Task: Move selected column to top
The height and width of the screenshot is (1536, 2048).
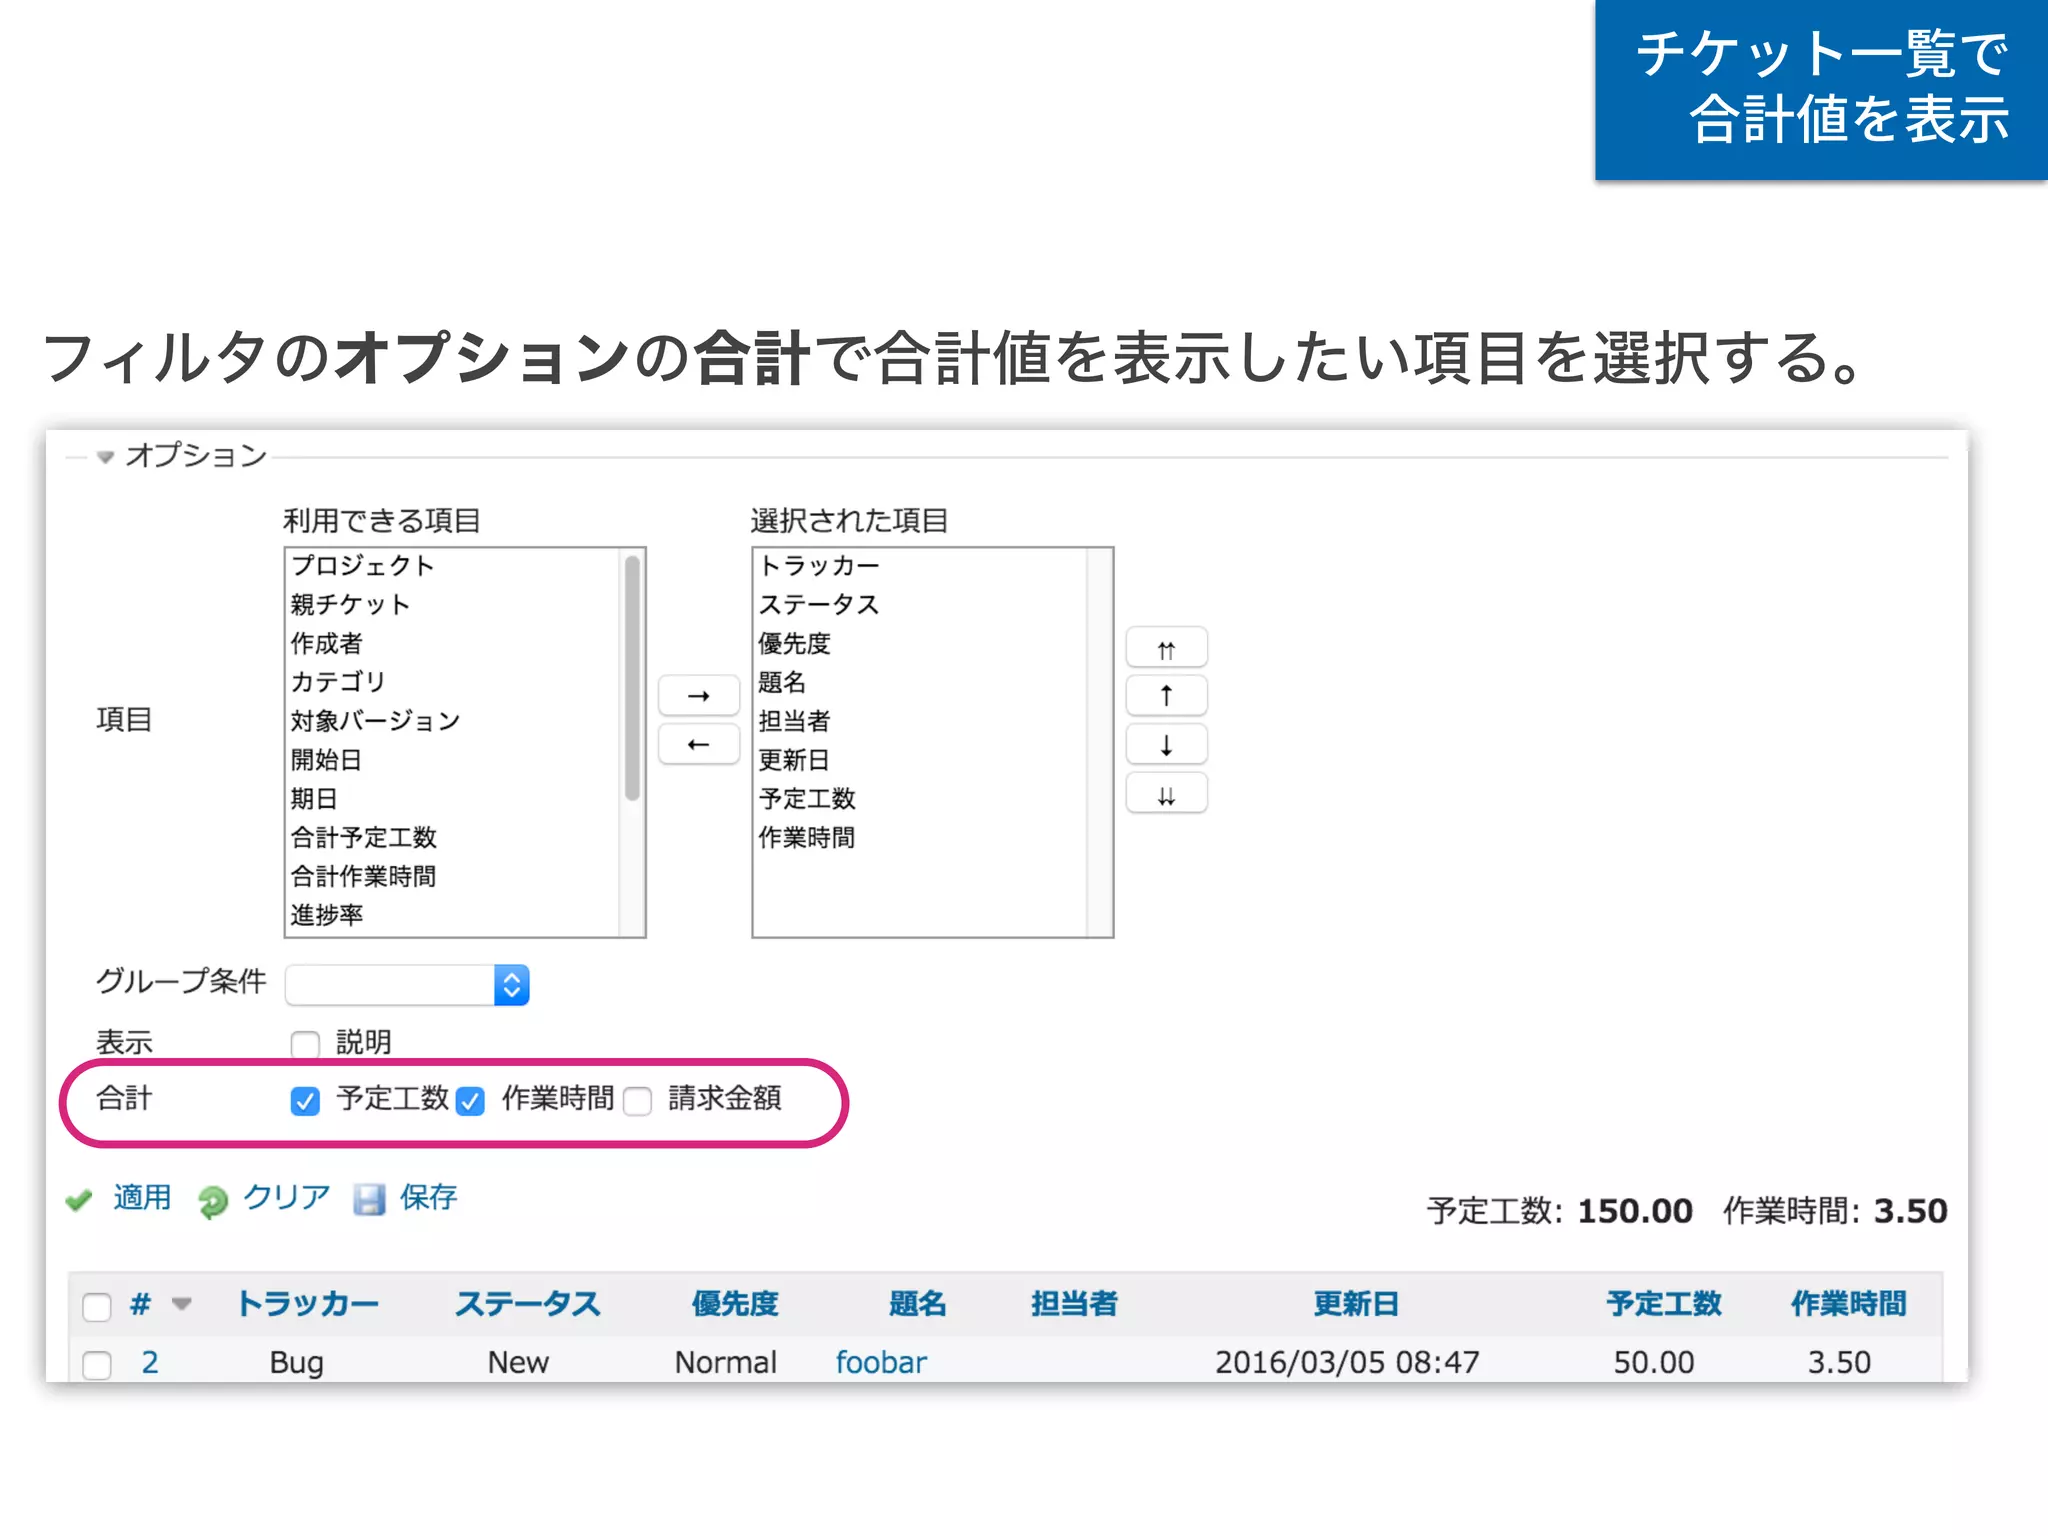Action: tap(1166, 648)
